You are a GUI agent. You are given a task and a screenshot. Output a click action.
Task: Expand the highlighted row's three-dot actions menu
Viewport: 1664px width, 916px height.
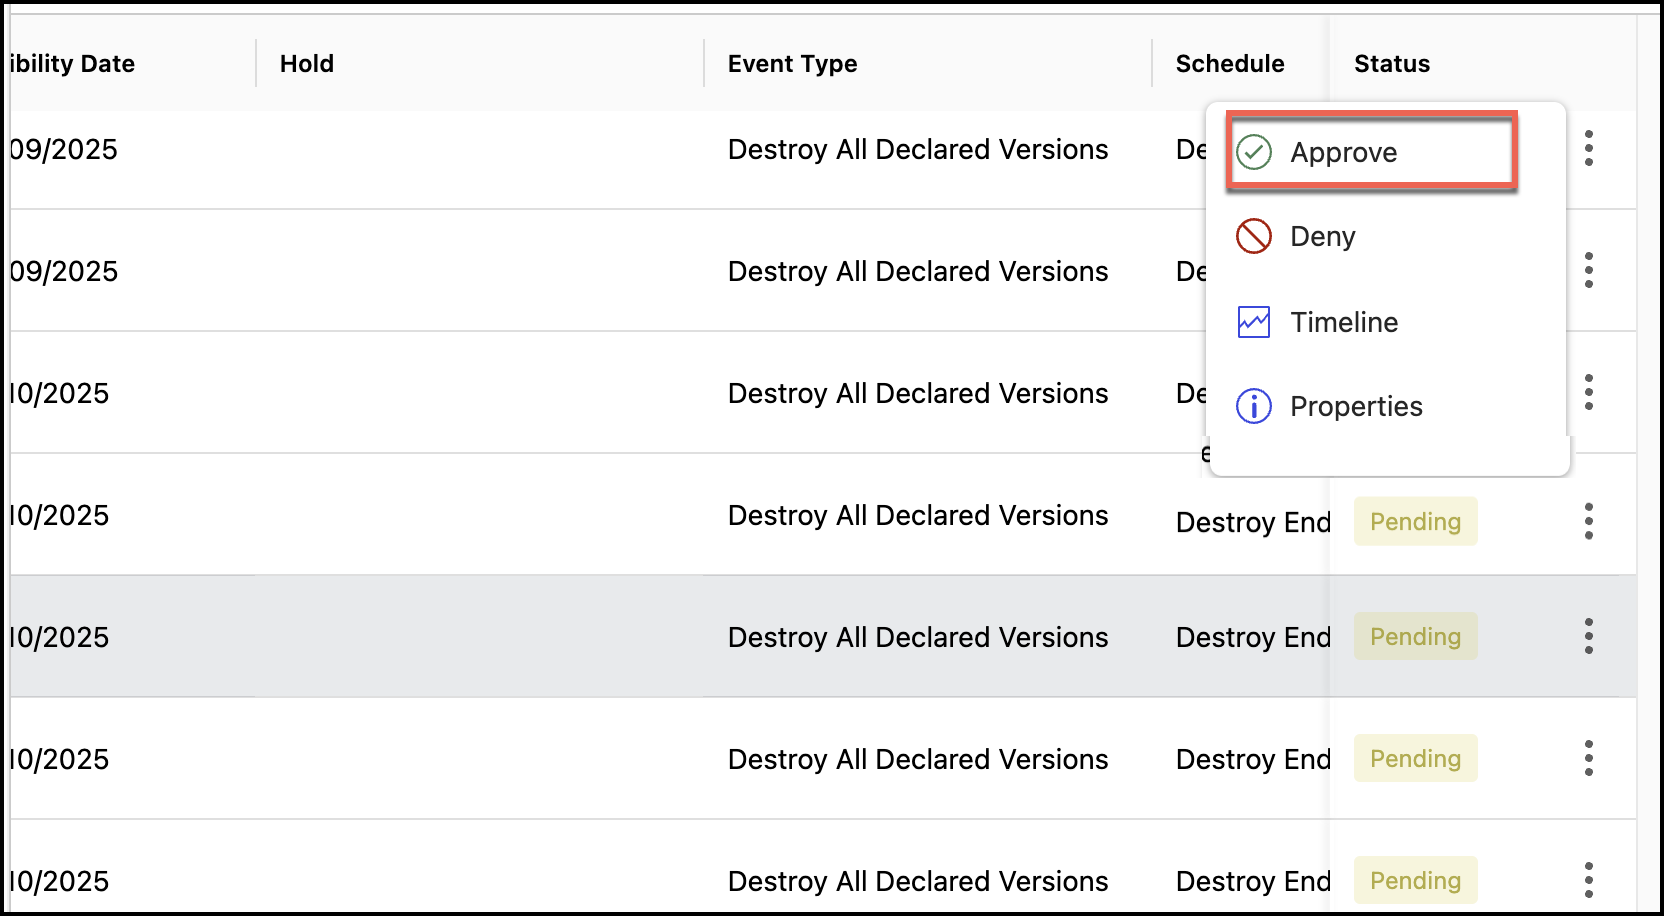pos(1588,637)
